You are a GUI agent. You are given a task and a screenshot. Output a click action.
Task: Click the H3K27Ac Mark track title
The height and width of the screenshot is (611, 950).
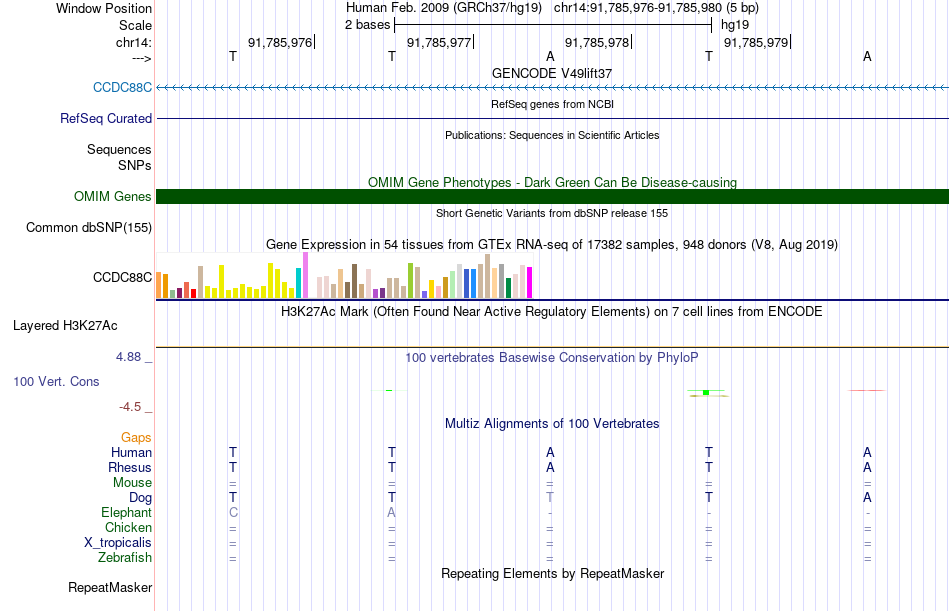click(552, 312)
